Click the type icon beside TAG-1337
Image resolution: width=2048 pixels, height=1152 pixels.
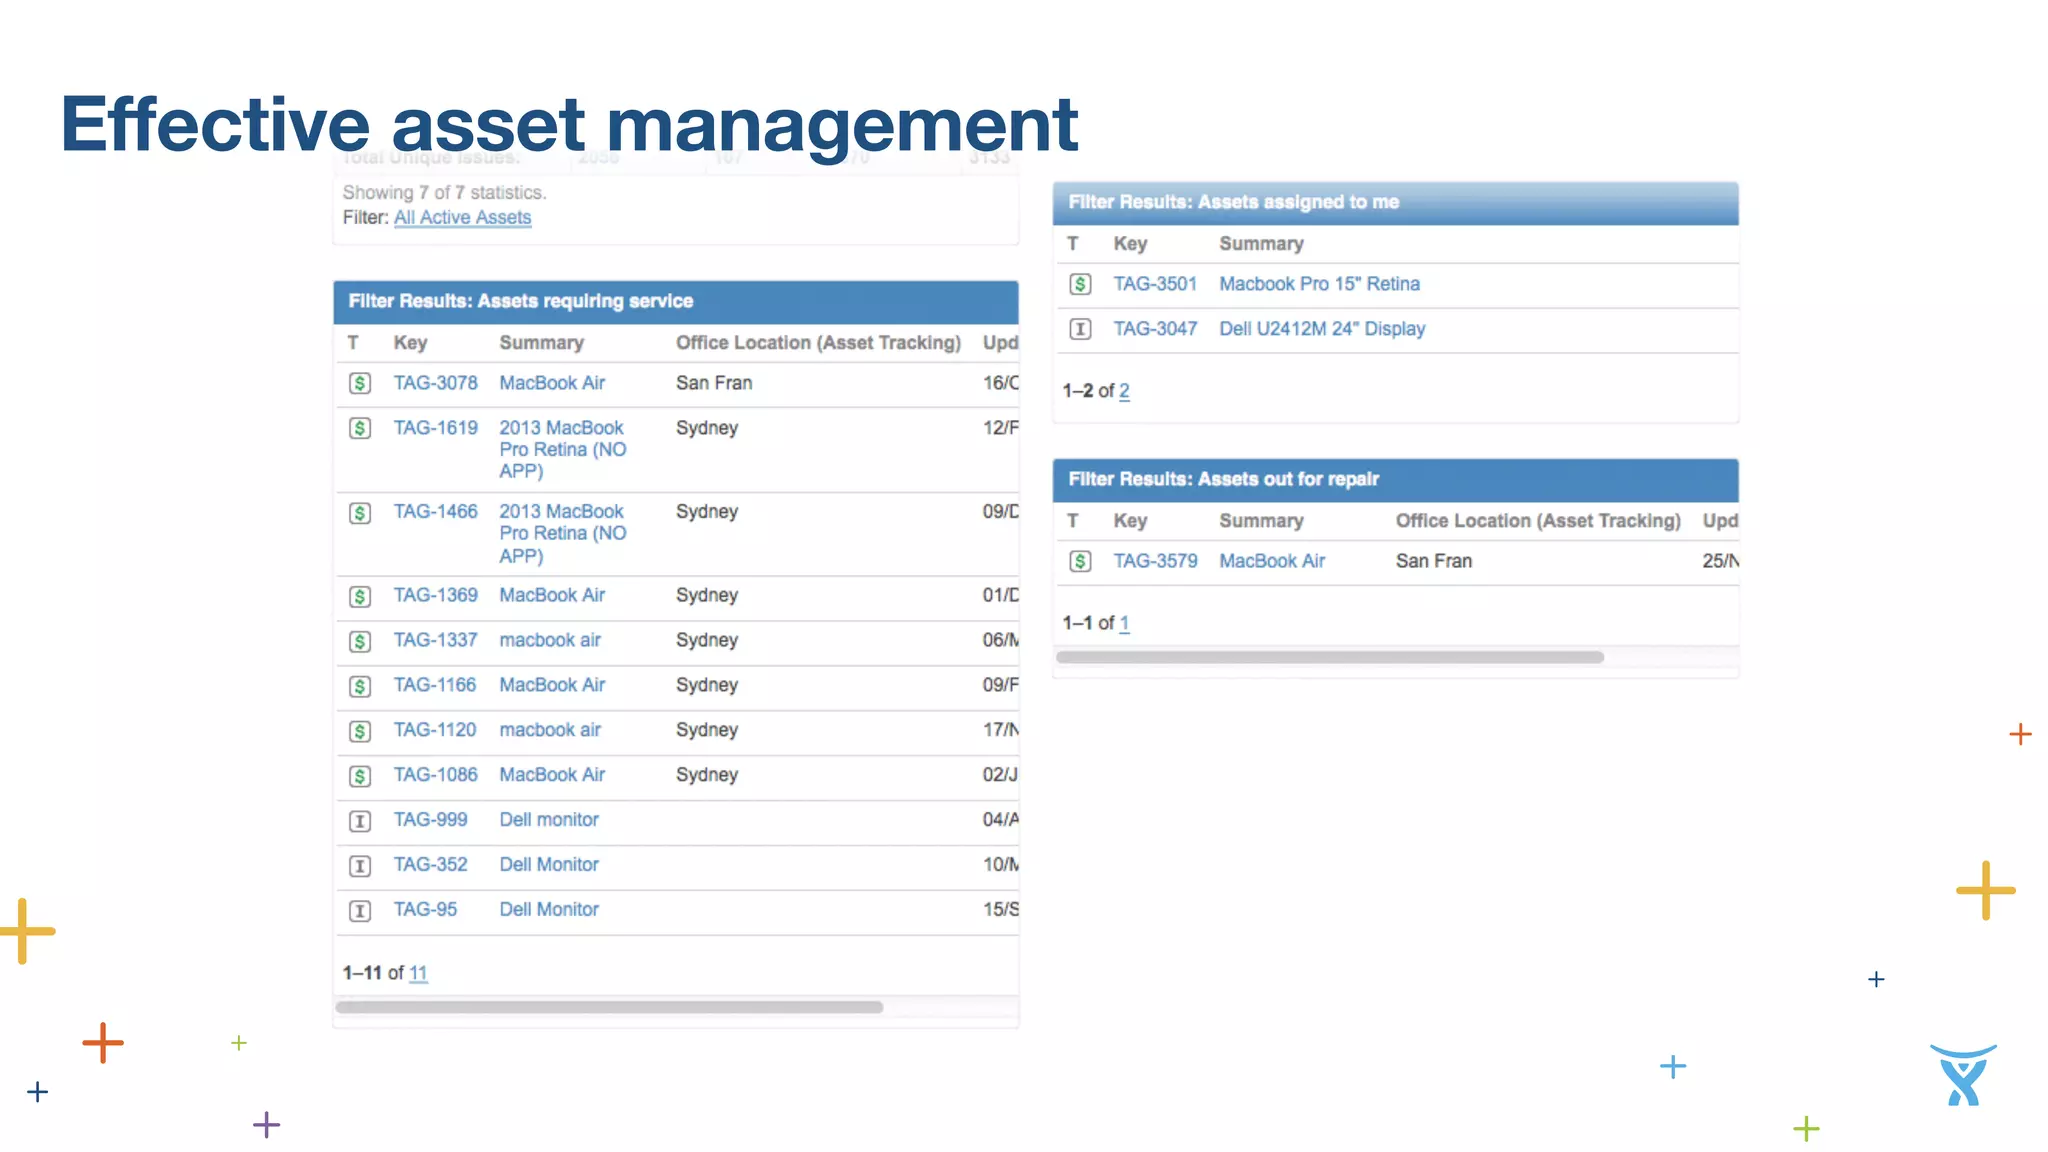[360, 641]
